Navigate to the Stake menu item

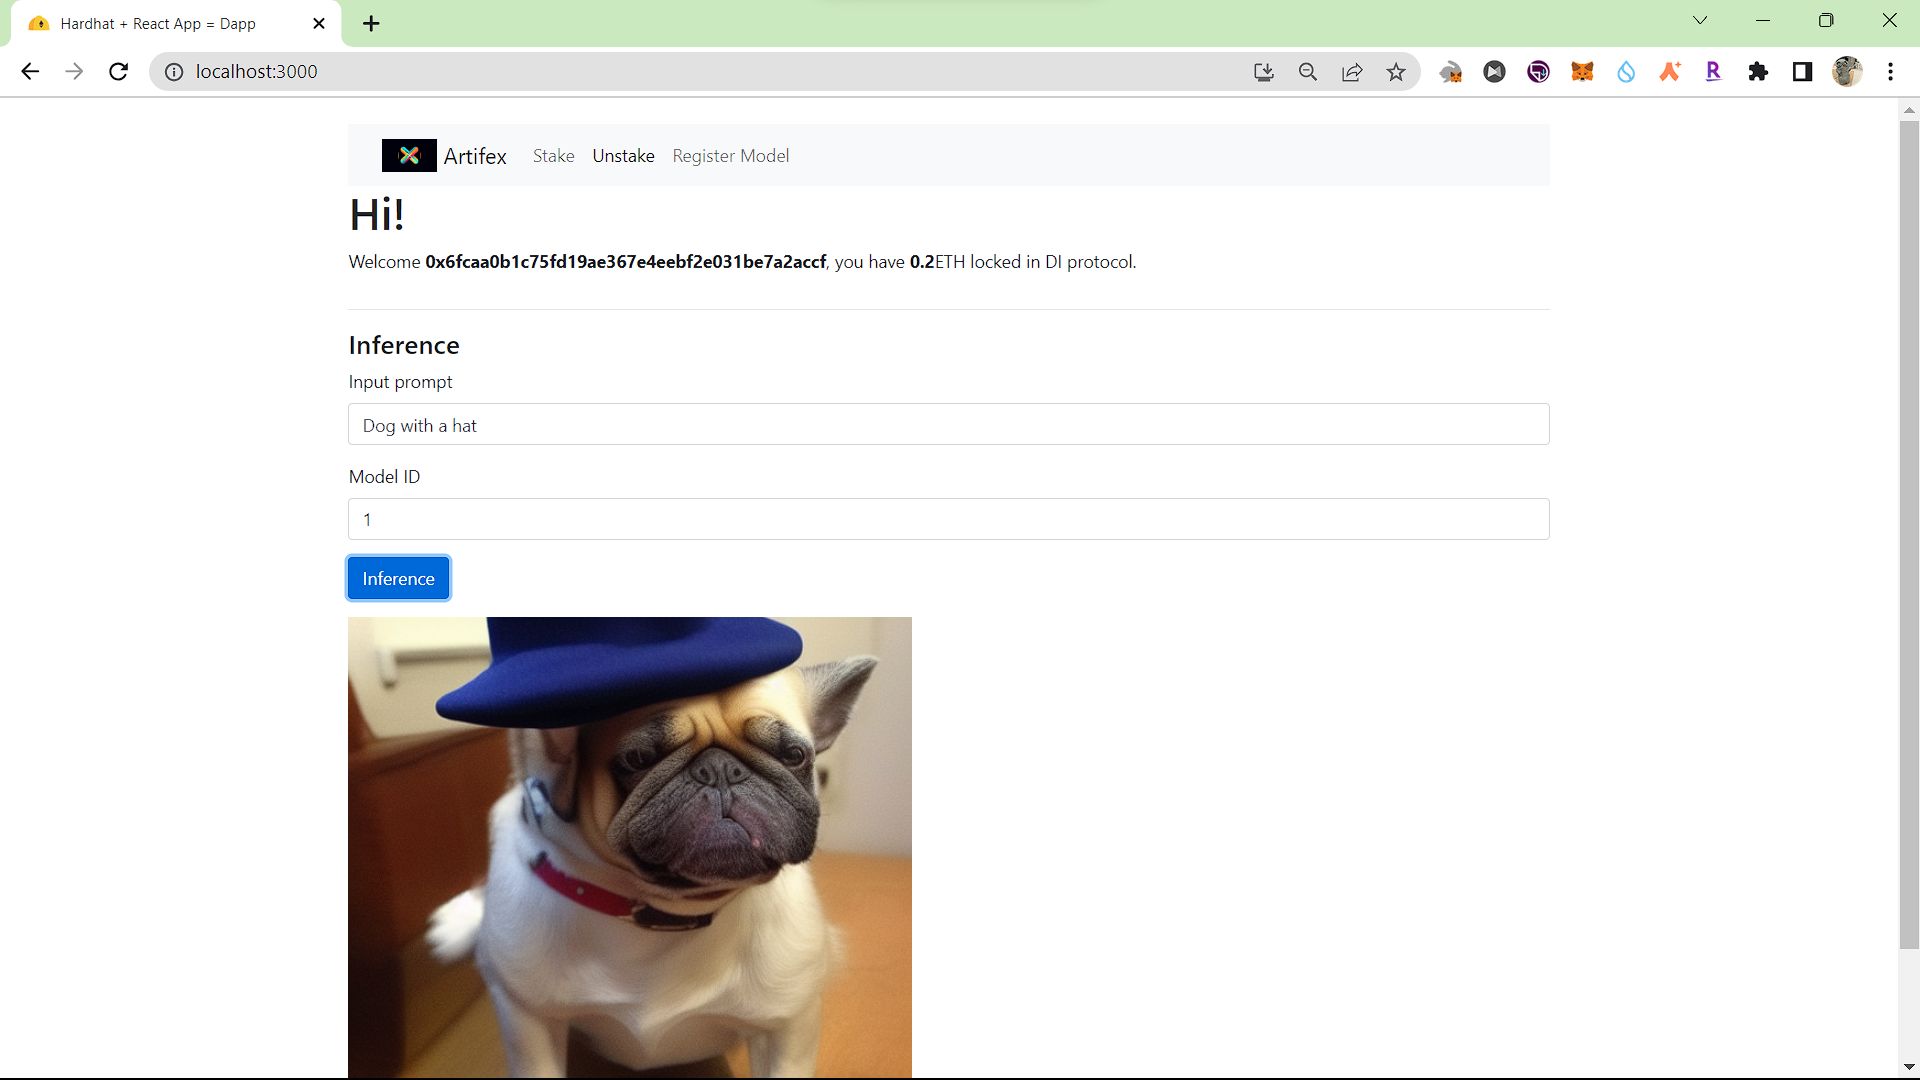(553, 156)
